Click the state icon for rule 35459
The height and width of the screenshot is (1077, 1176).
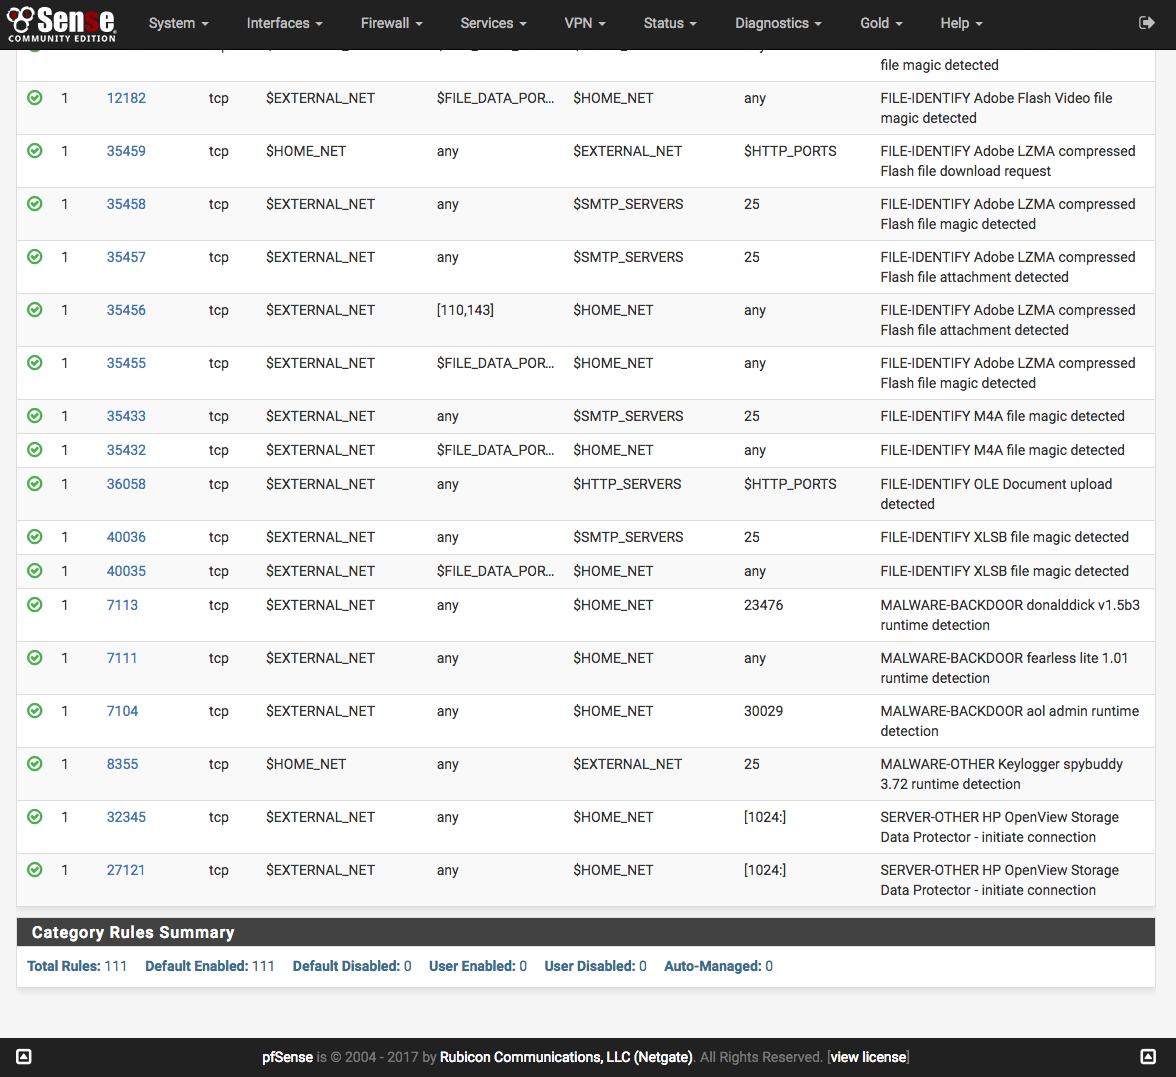35,151
